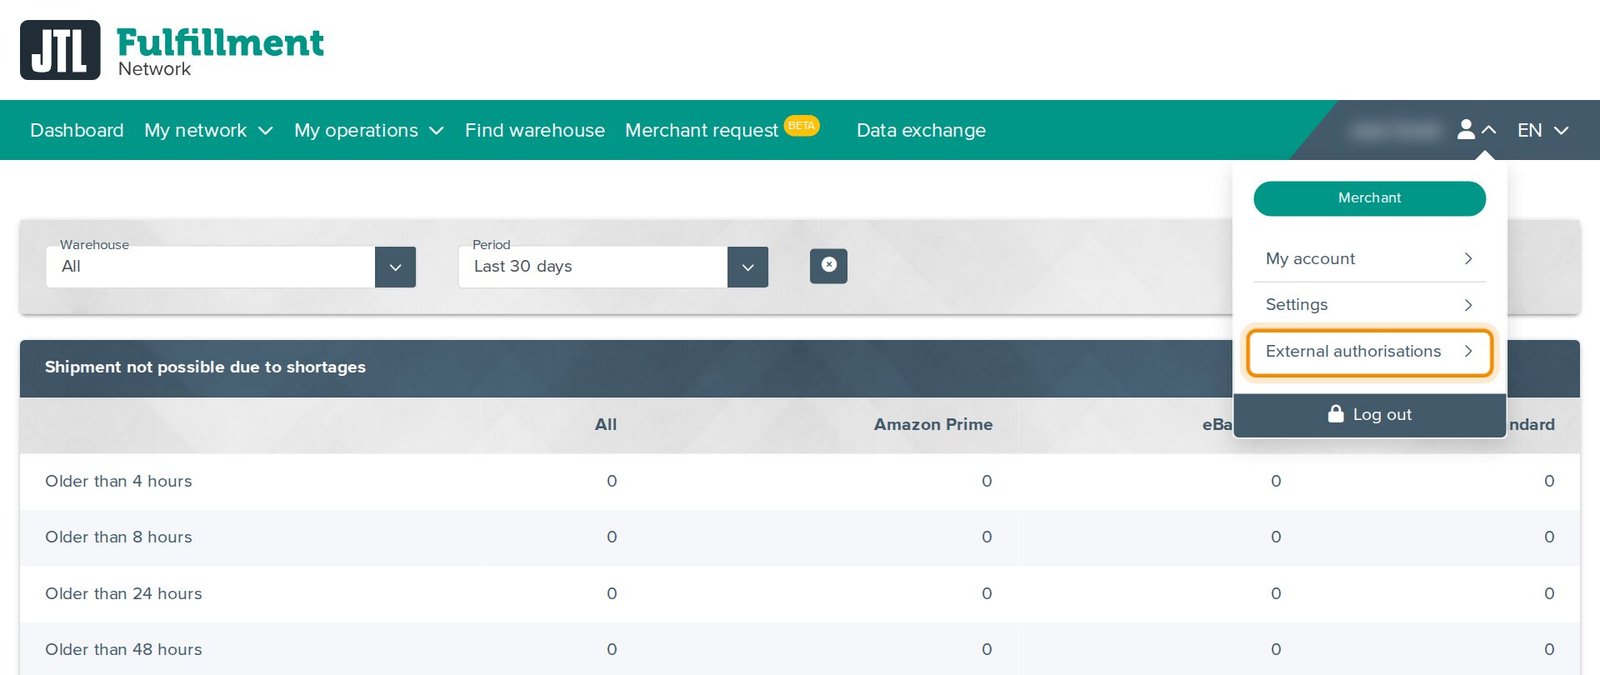Open the EN language dropdown
1600x675 pixels.
point(1542,130)
